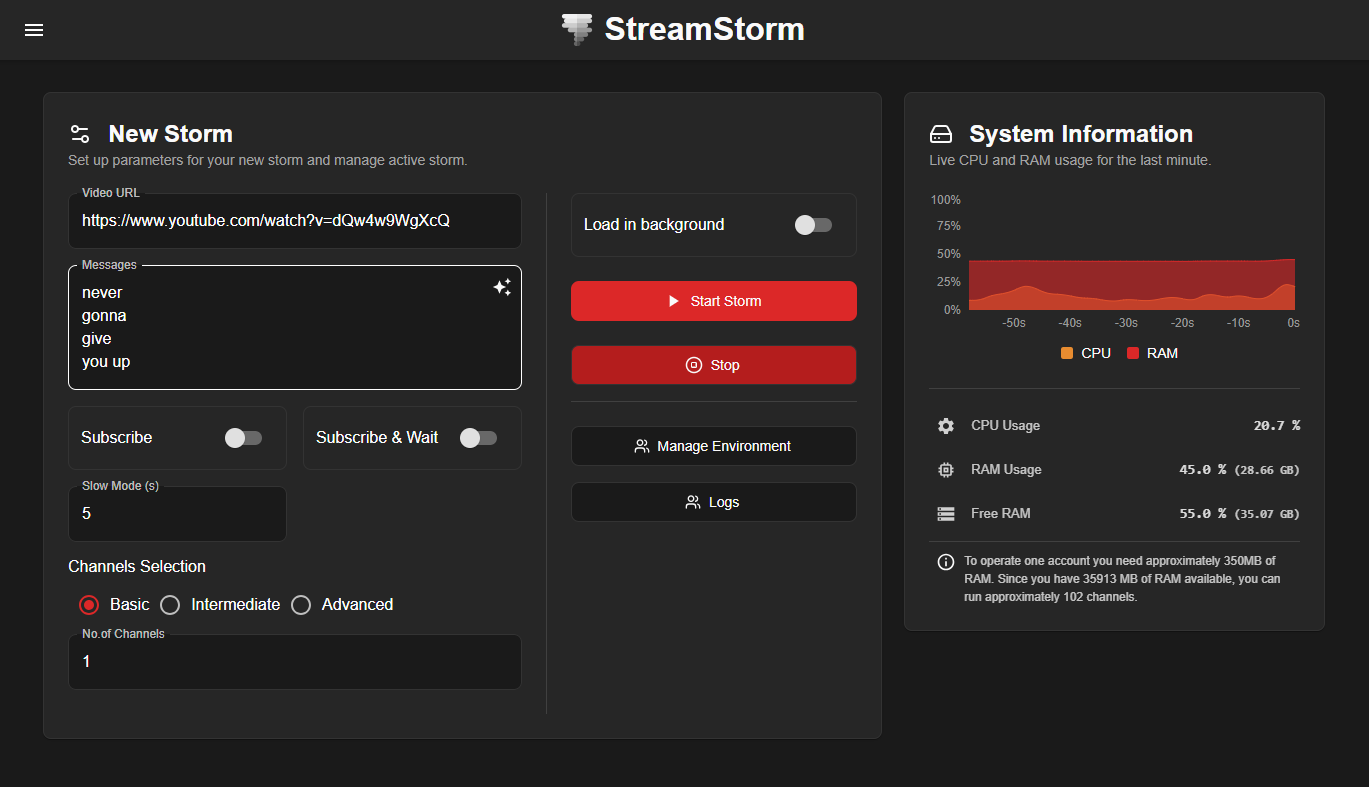
Task: Turn on the Subscribe switch
Action: 243,437
